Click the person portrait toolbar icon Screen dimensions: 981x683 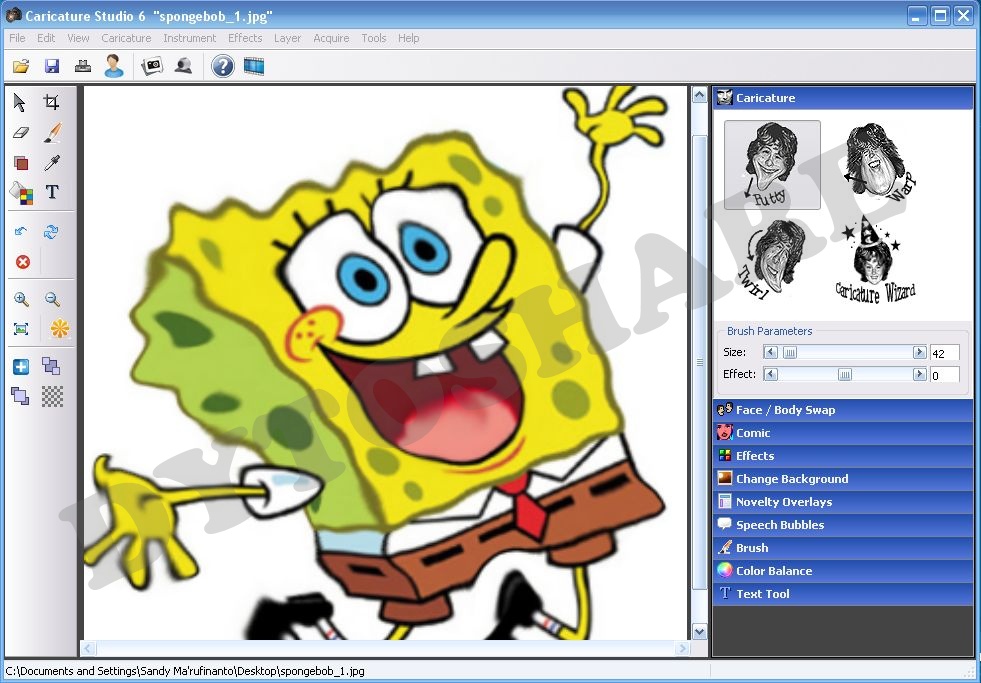tap(114, 66)
